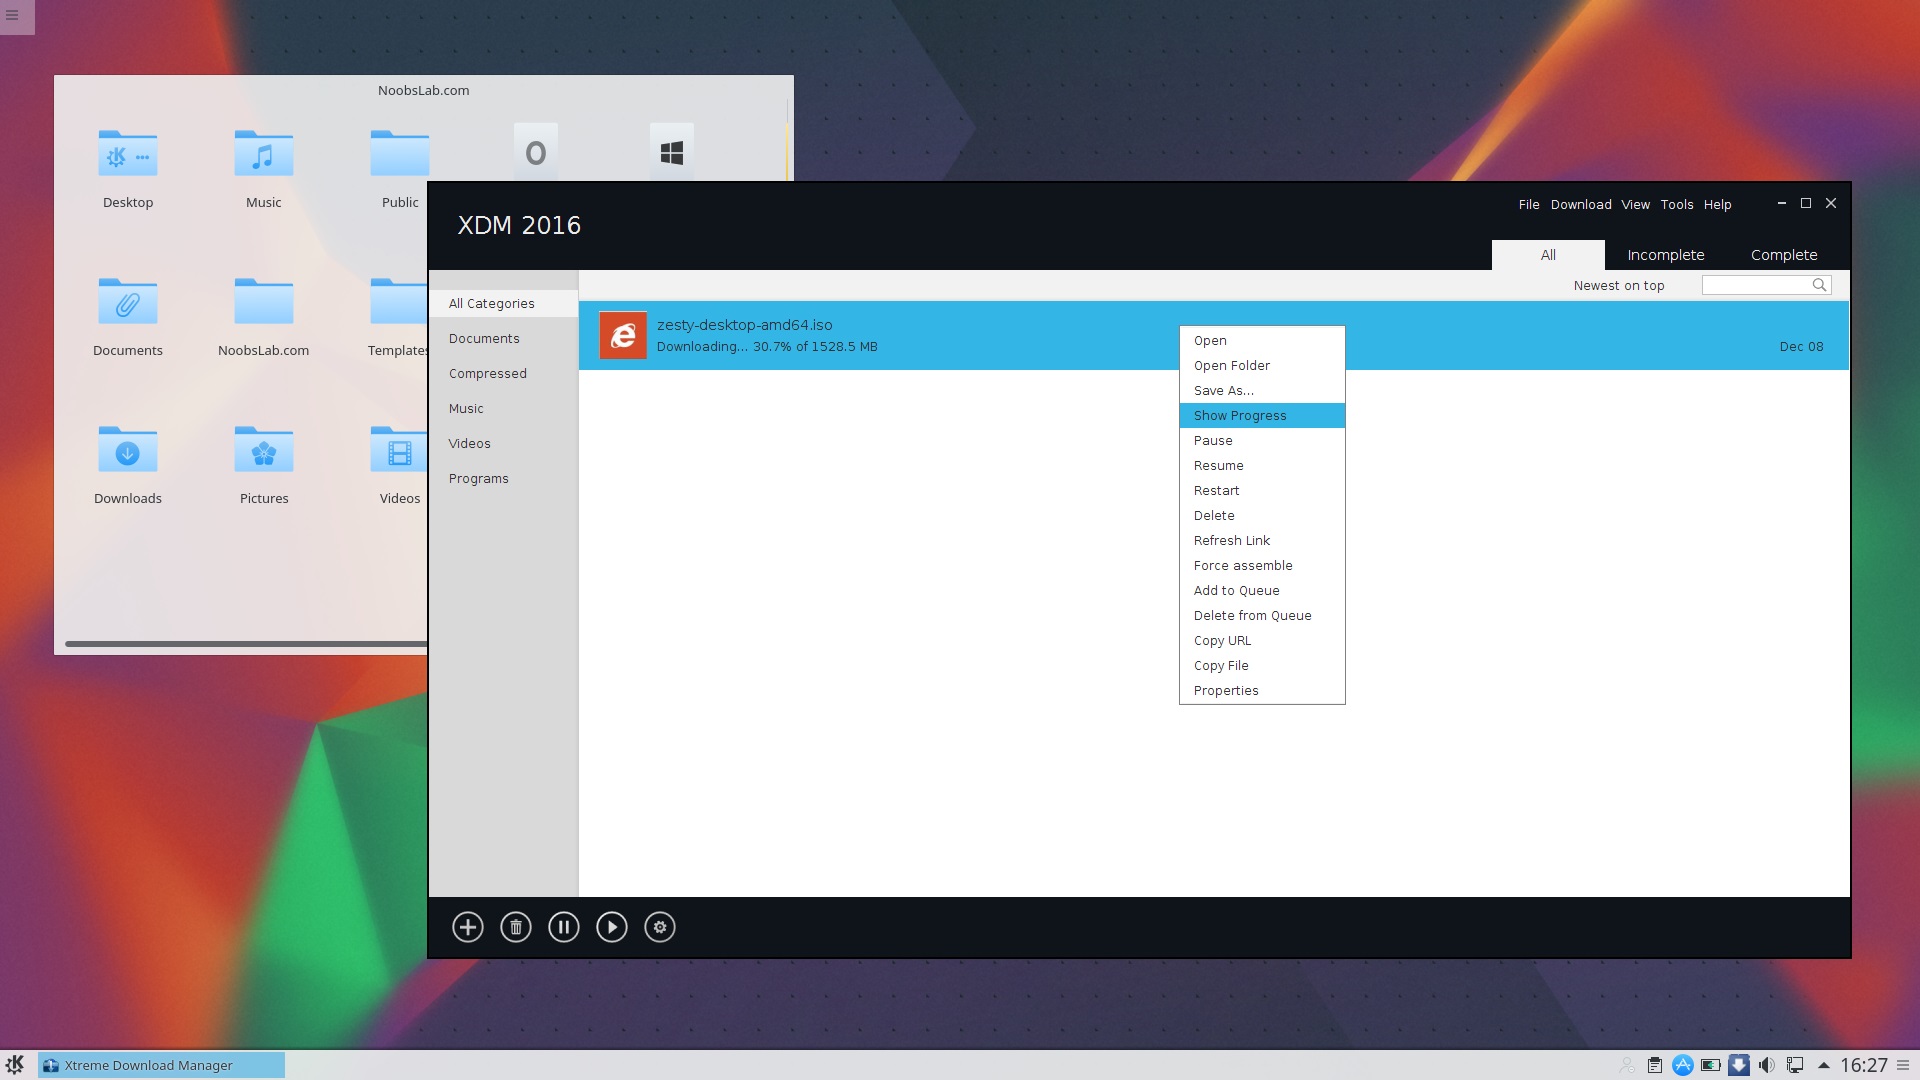Resume the download with the bottom play icon
The height and width of the screenshot is (1080, 1920).
[611, 927]
